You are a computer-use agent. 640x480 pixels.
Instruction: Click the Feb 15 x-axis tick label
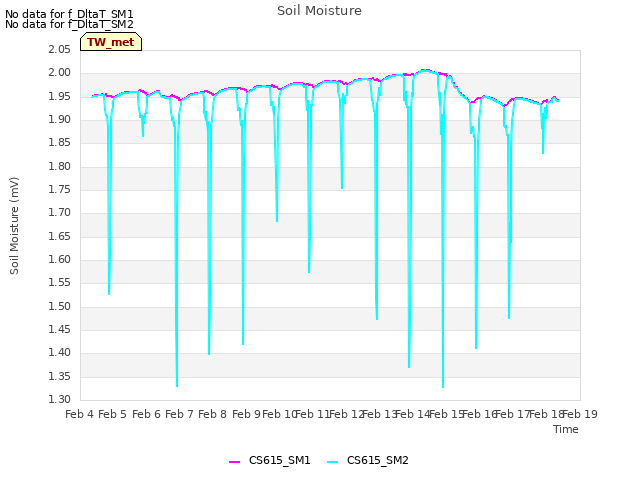(447, 414)
